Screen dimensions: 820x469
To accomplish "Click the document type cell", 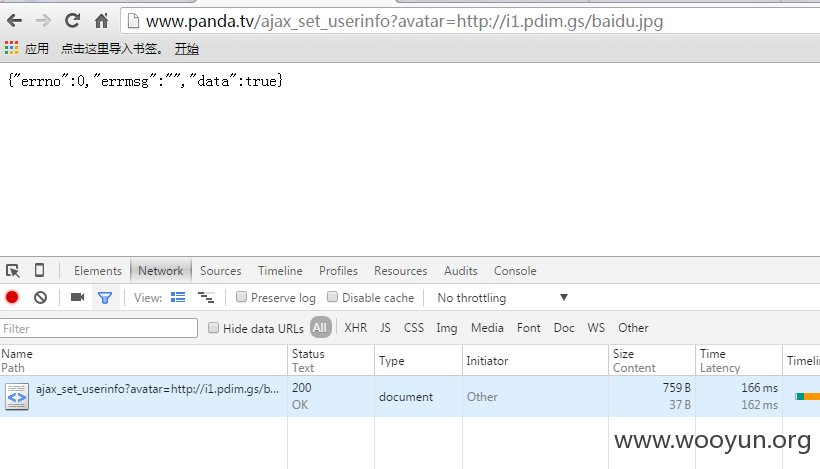I will 406,397.
